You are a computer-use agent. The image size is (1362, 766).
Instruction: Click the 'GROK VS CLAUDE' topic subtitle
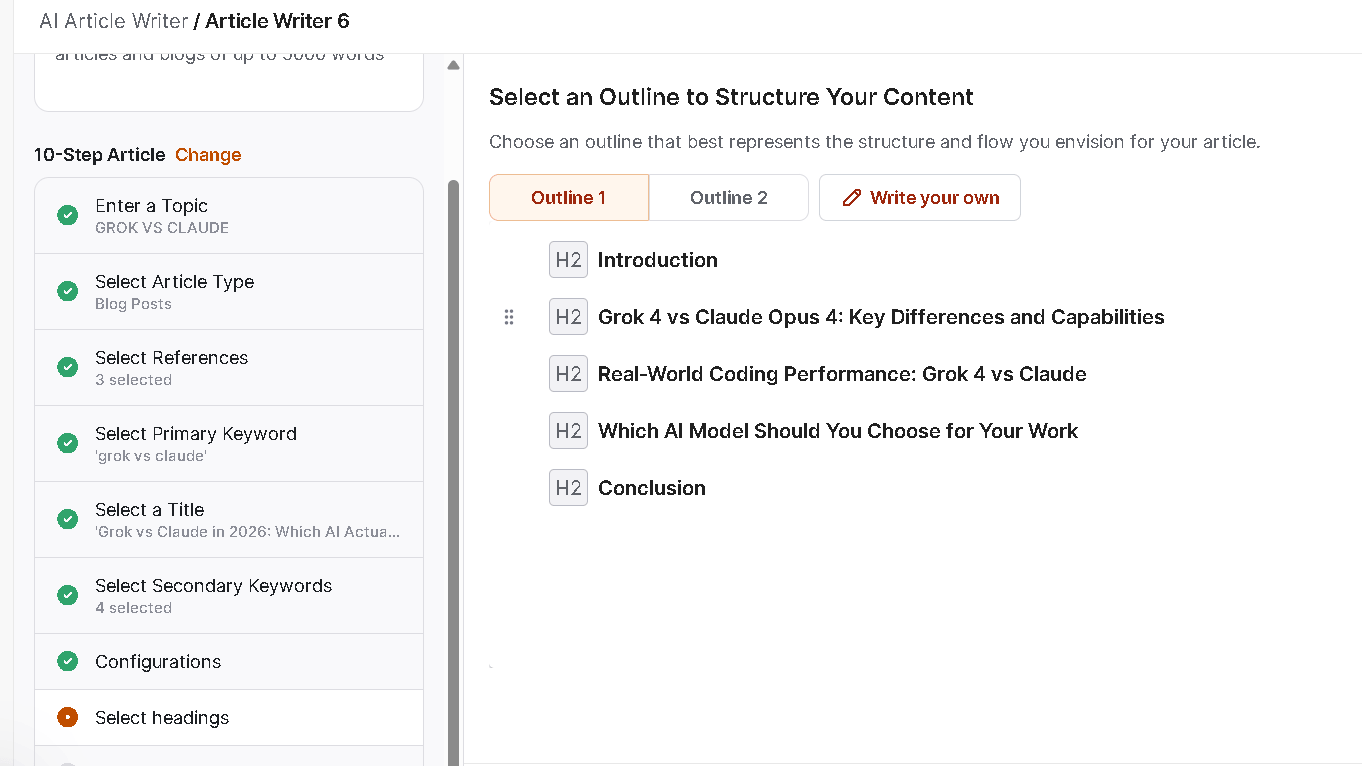point(162,228)
